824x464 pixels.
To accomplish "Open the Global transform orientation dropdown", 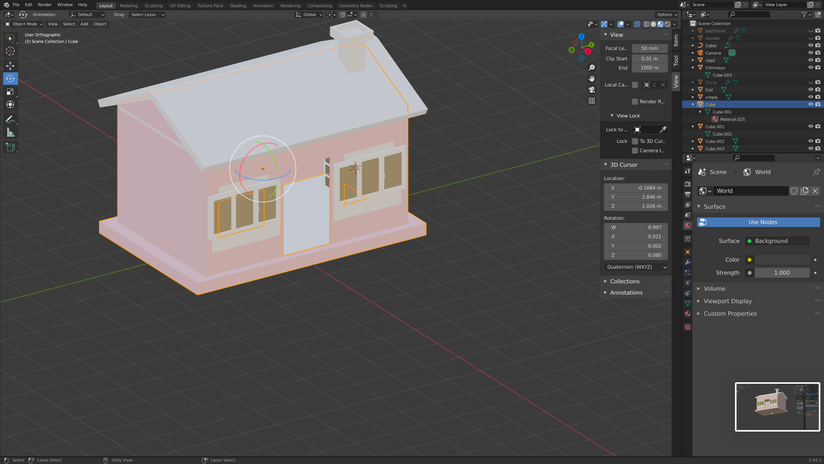I will pyautogui.click(x=308, y=15).
